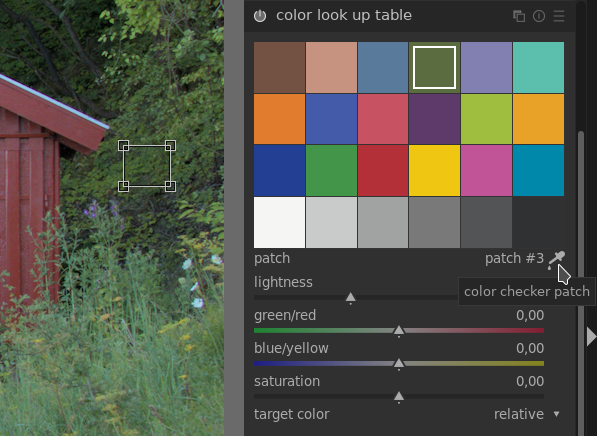Click the top-right picker area handle on image
Screen dimensions: 597x436
(170, 145)
